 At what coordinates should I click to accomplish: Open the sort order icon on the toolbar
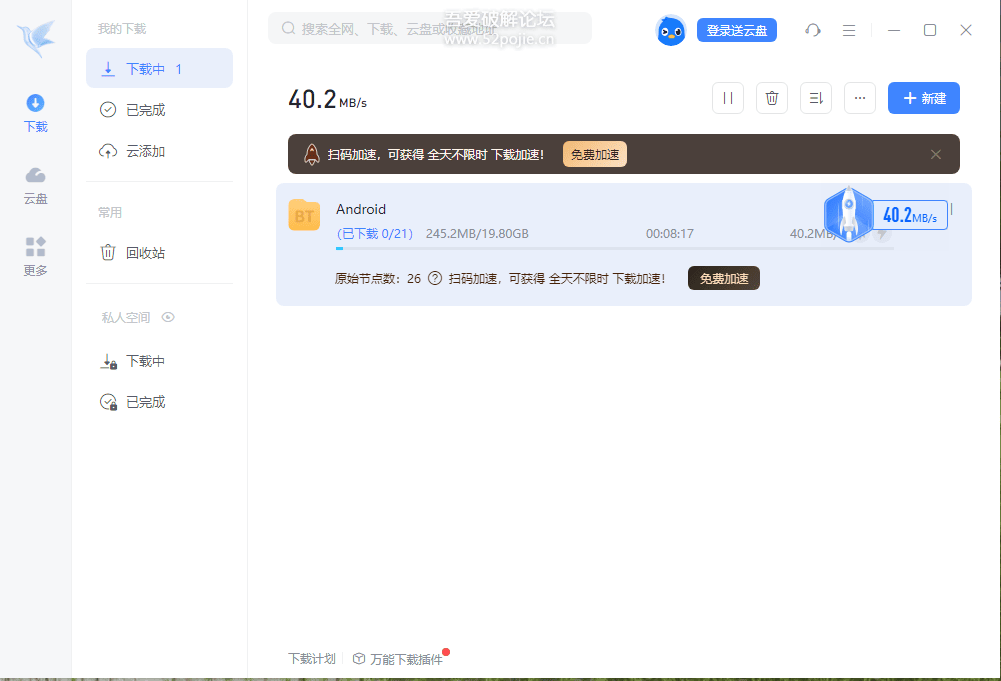(815, 97)
